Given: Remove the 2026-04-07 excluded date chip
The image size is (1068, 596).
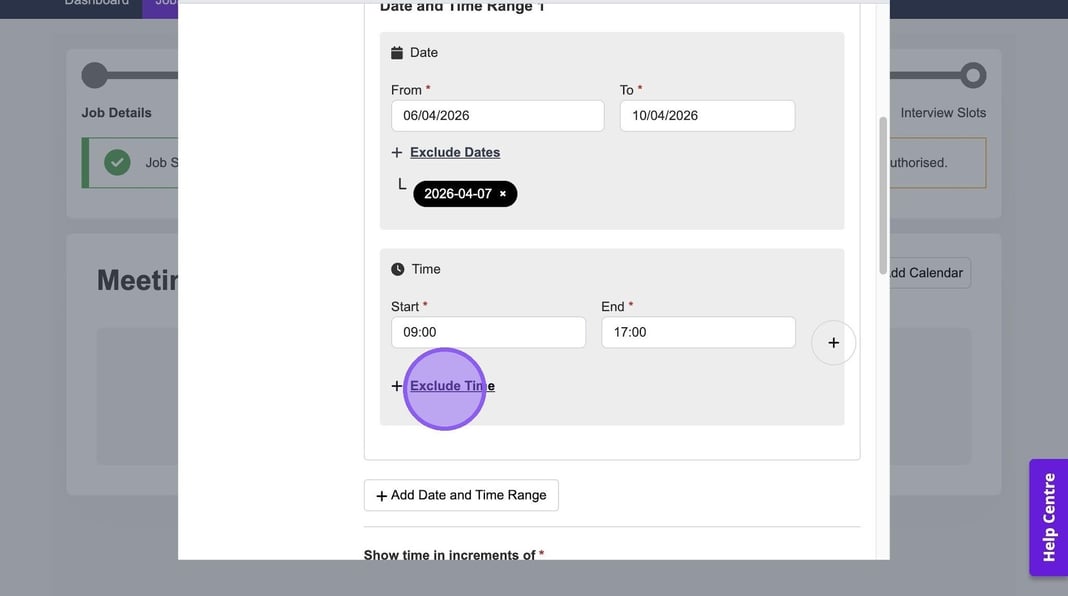Looking at the screenshot, I should click(x=503, y=194).
